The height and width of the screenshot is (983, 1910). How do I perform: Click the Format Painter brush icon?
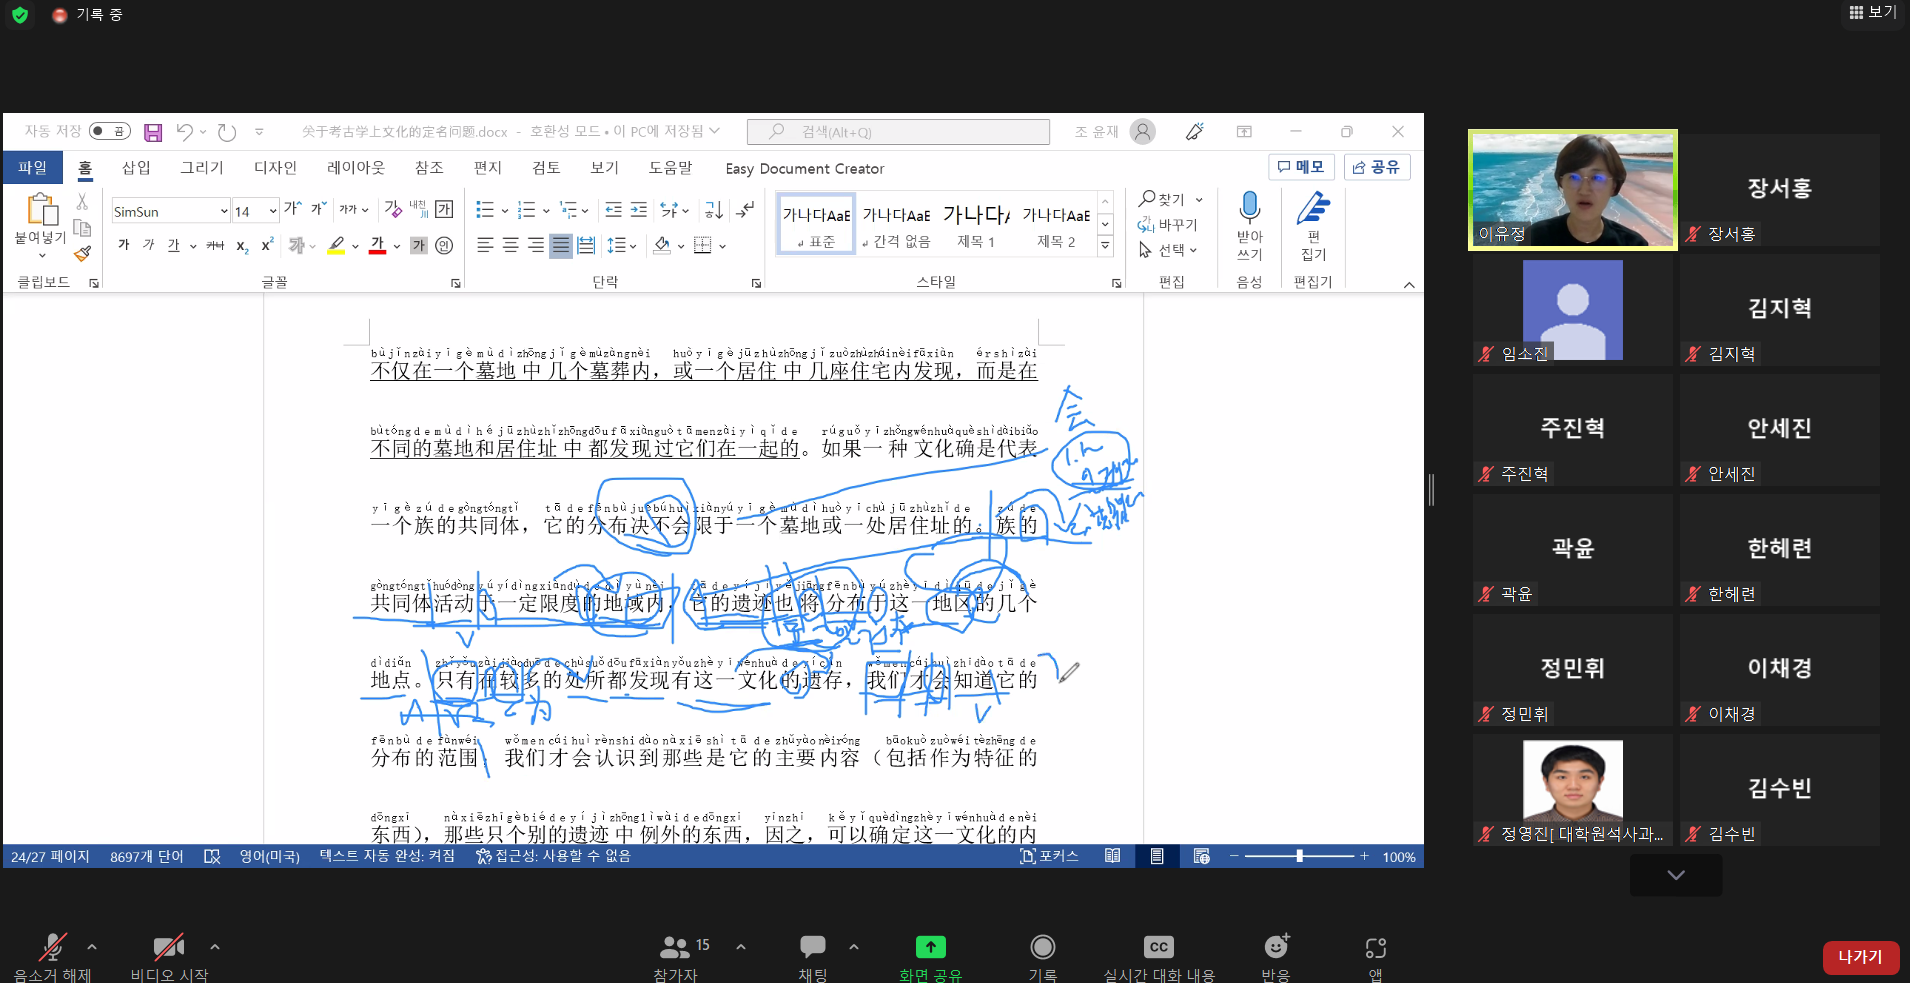point(83,254)
